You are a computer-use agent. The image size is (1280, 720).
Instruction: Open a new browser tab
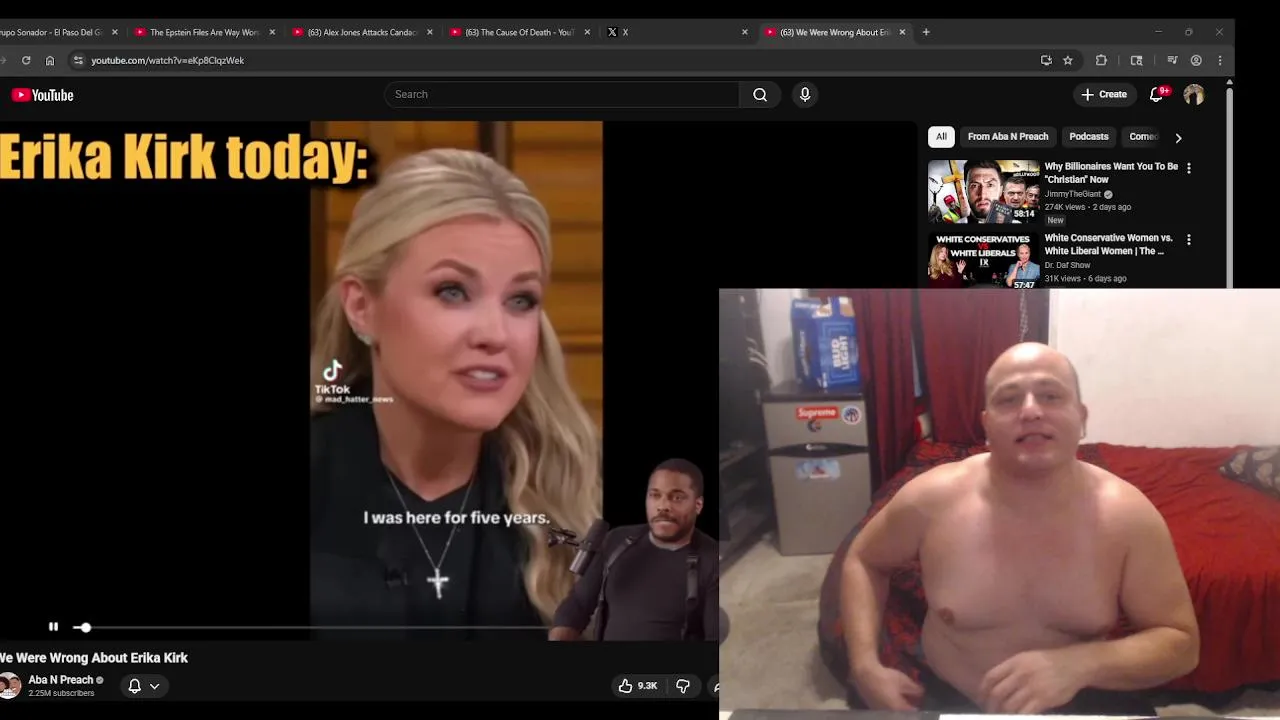pyautogui.click(x=926, y=32)
